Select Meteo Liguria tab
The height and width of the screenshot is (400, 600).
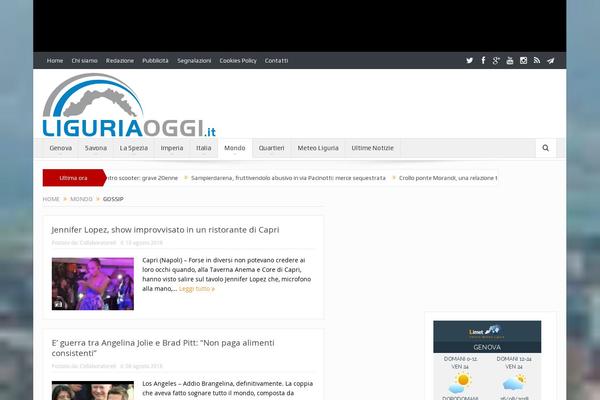318,148
